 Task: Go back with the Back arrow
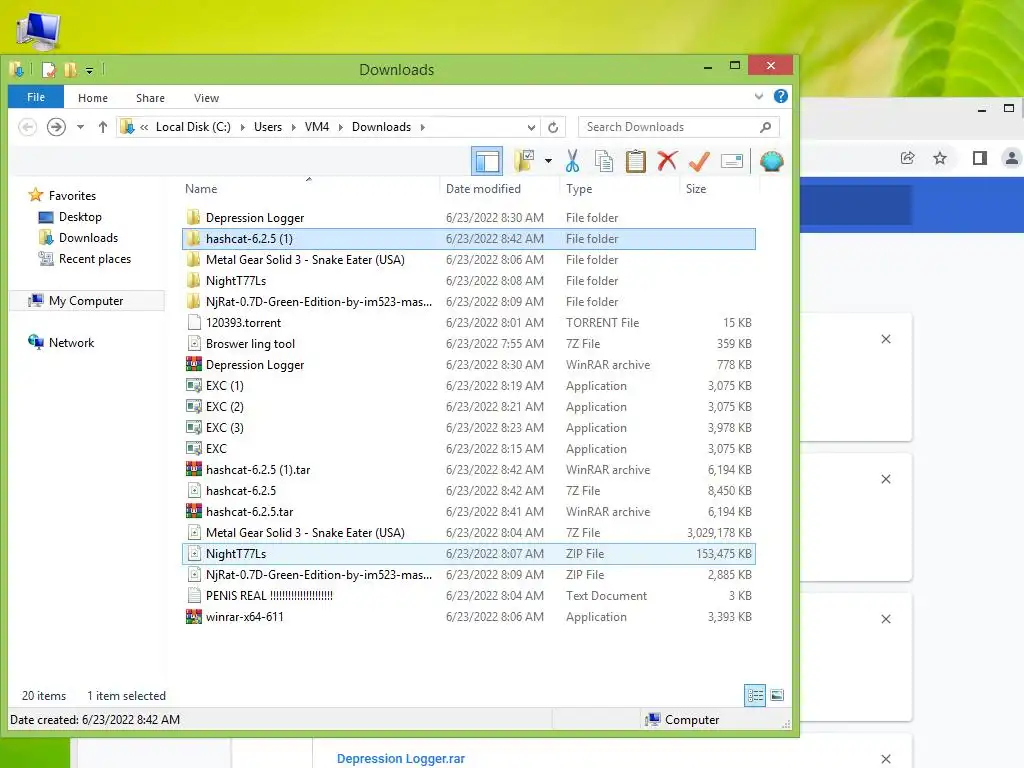point(27,127)
